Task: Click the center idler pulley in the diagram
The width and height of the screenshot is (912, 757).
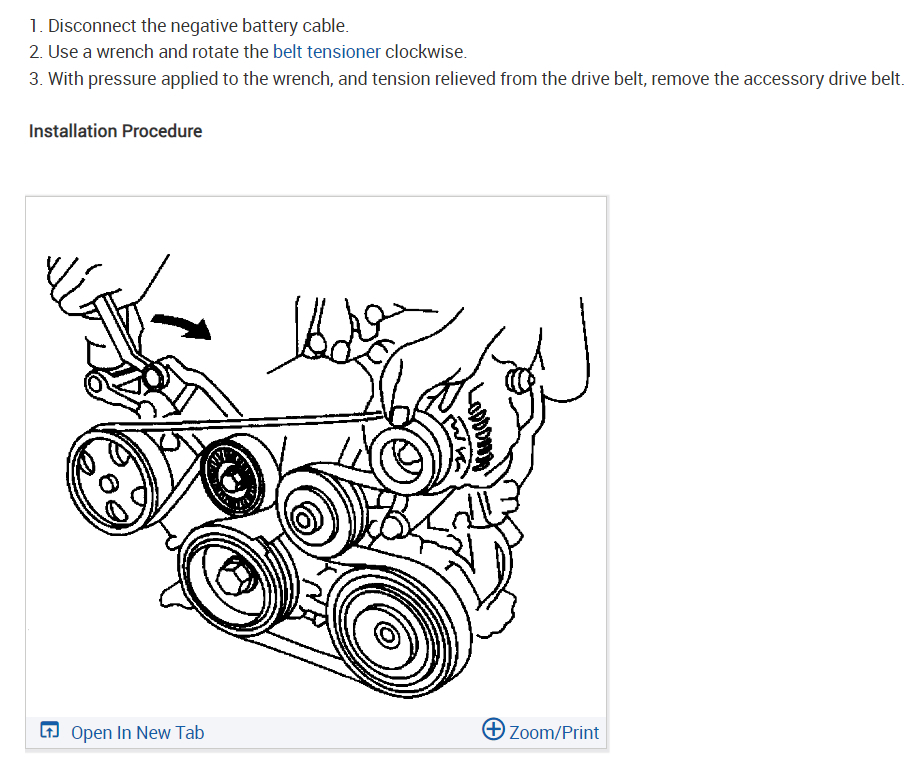Action: tap(312, 513)
